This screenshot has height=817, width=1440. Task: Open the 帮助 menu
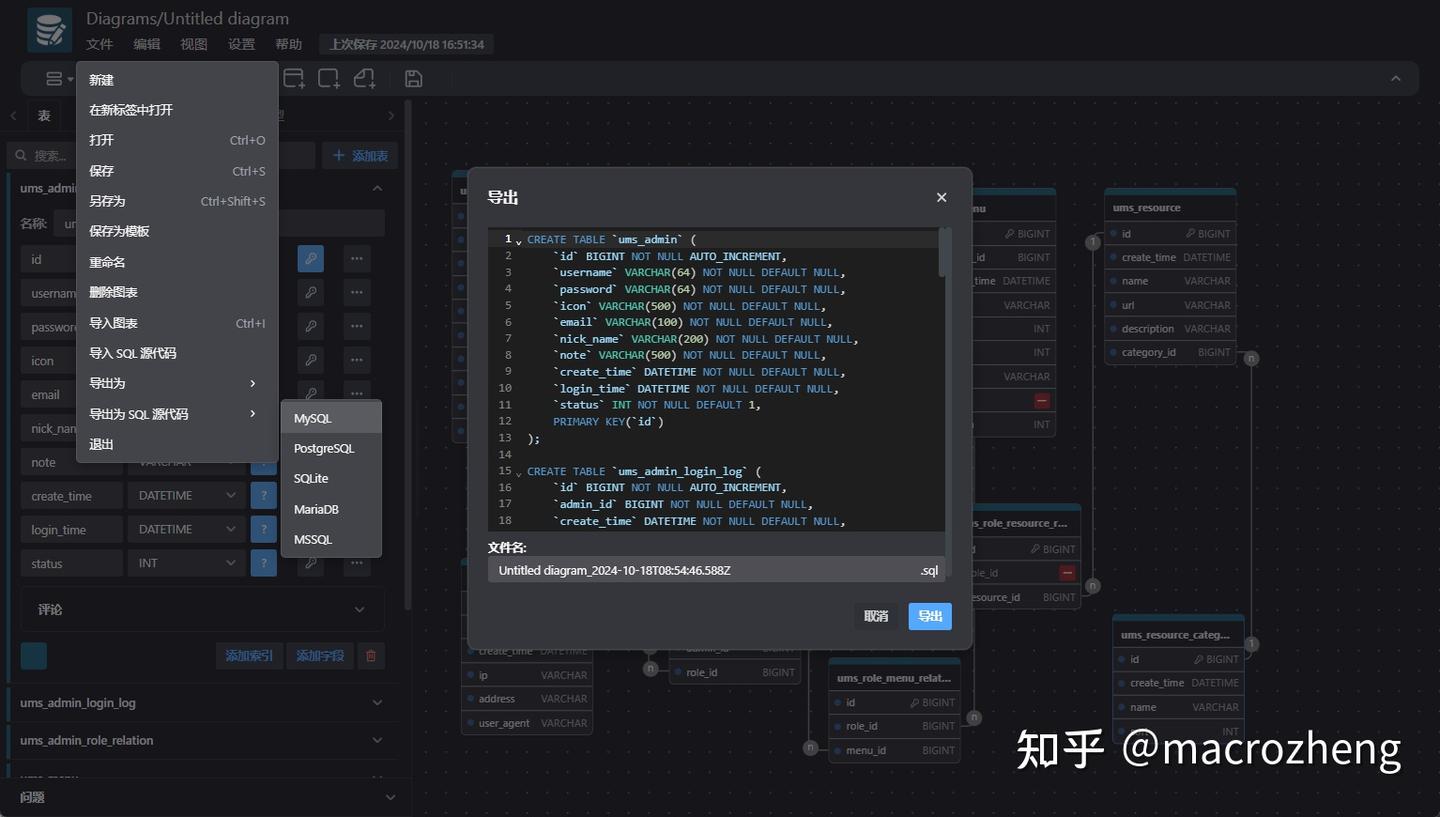(288, 44)
